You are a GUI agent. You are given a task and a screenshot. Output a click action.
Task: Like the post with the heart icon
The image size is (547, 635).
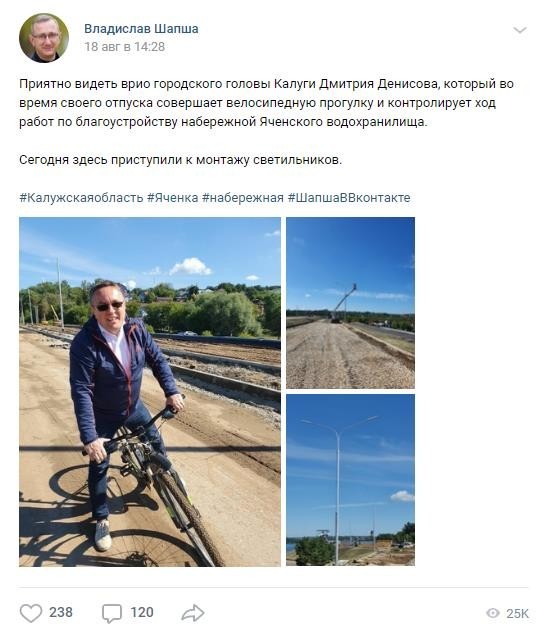point(31,613)
